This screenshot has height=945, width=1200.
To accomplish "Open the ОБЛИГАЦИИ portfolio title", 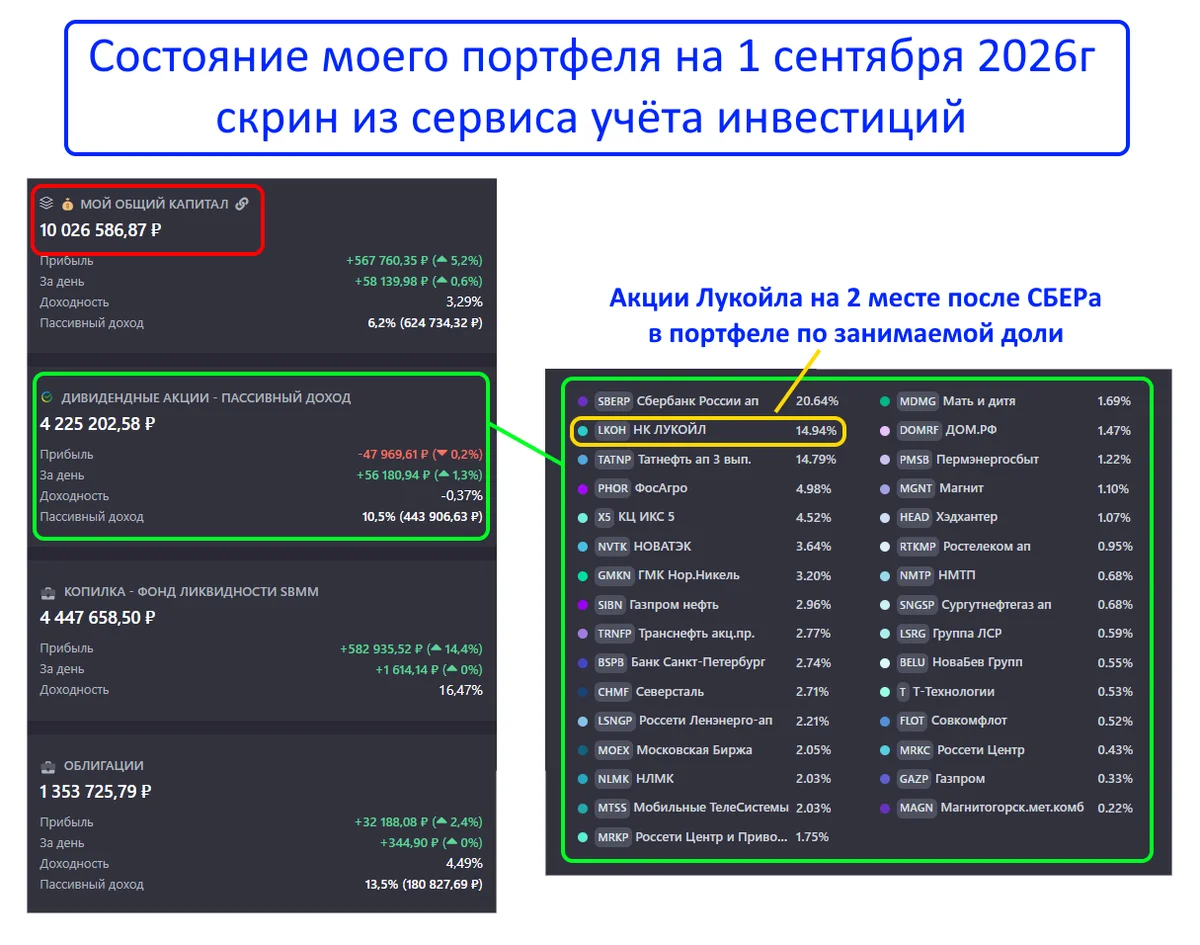I will pyautogui.click(x=104, y=765).
